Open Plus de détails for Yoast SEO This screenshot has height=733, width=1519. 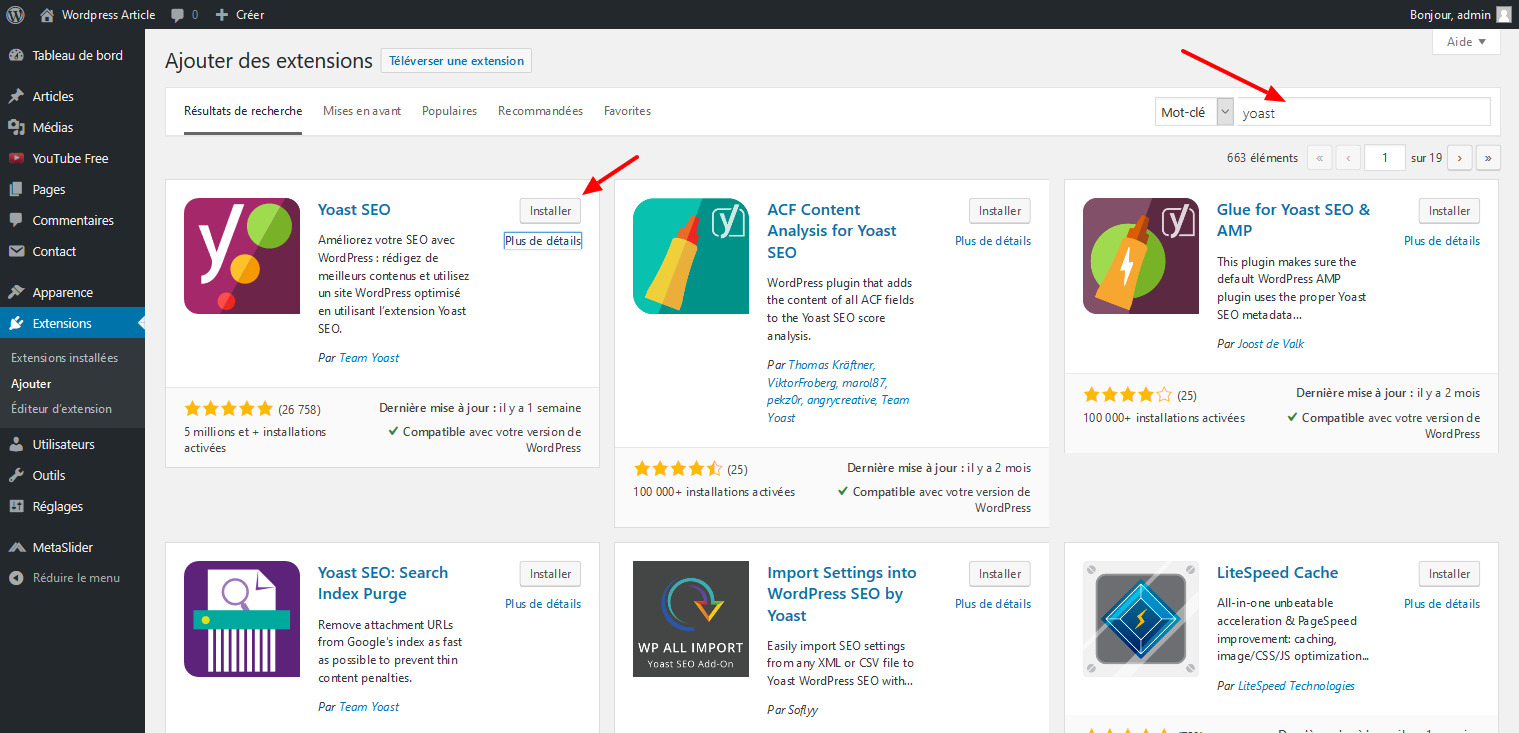pos(543,241)
